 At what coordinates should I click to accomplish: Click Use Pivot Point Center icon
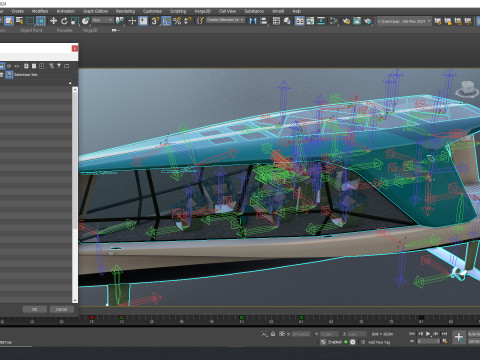pyautogui.click(x=120, y=21)
